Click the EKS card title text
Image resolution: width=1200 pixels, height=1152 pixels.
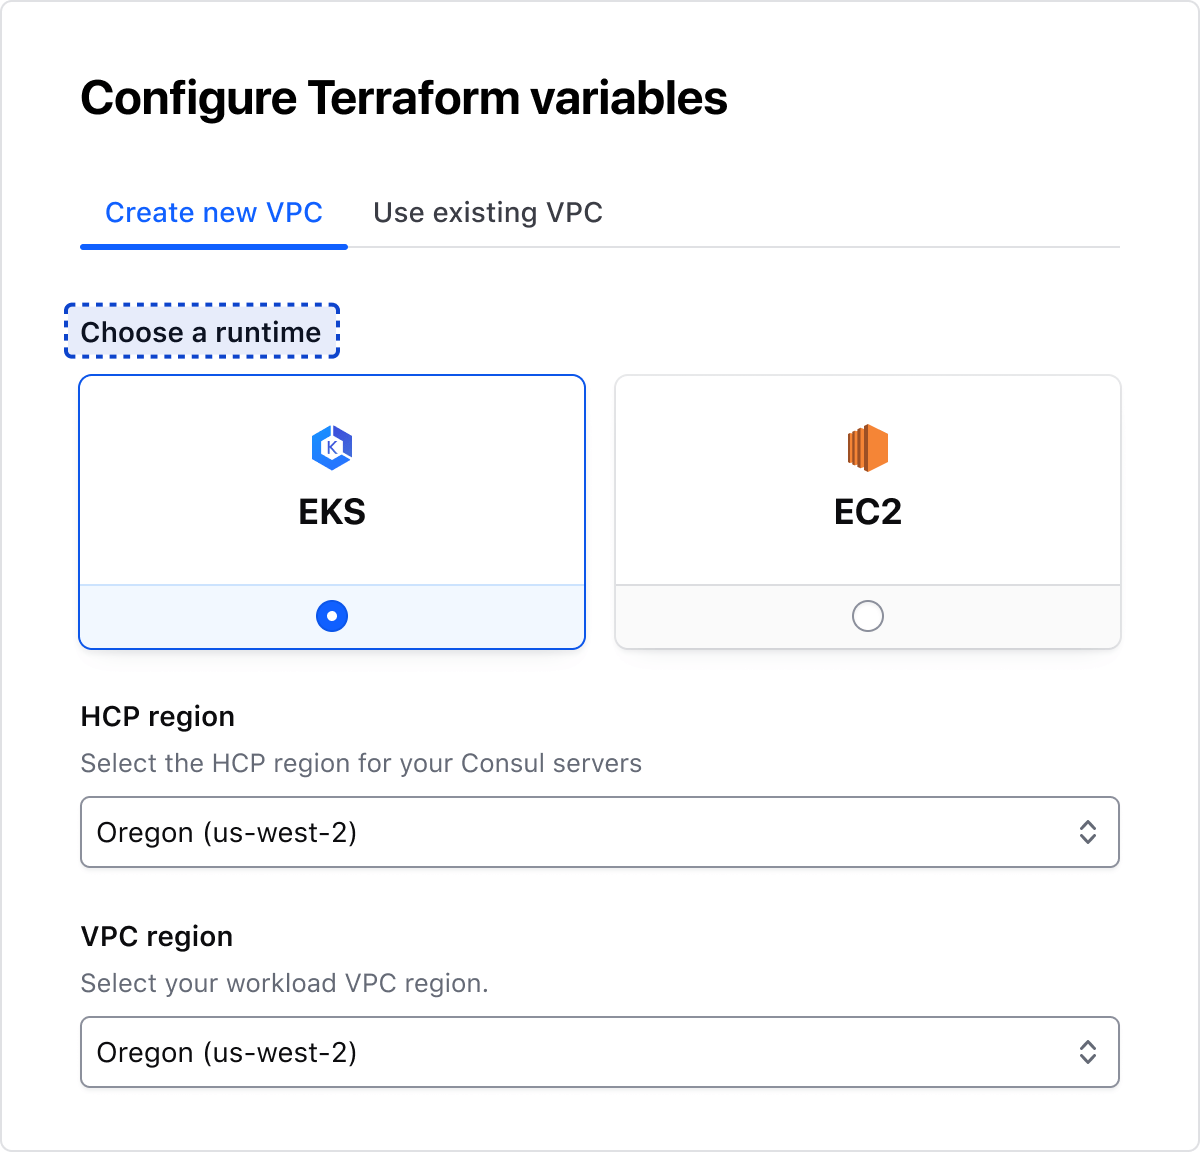pyautogui.click(x=332, y=512)
